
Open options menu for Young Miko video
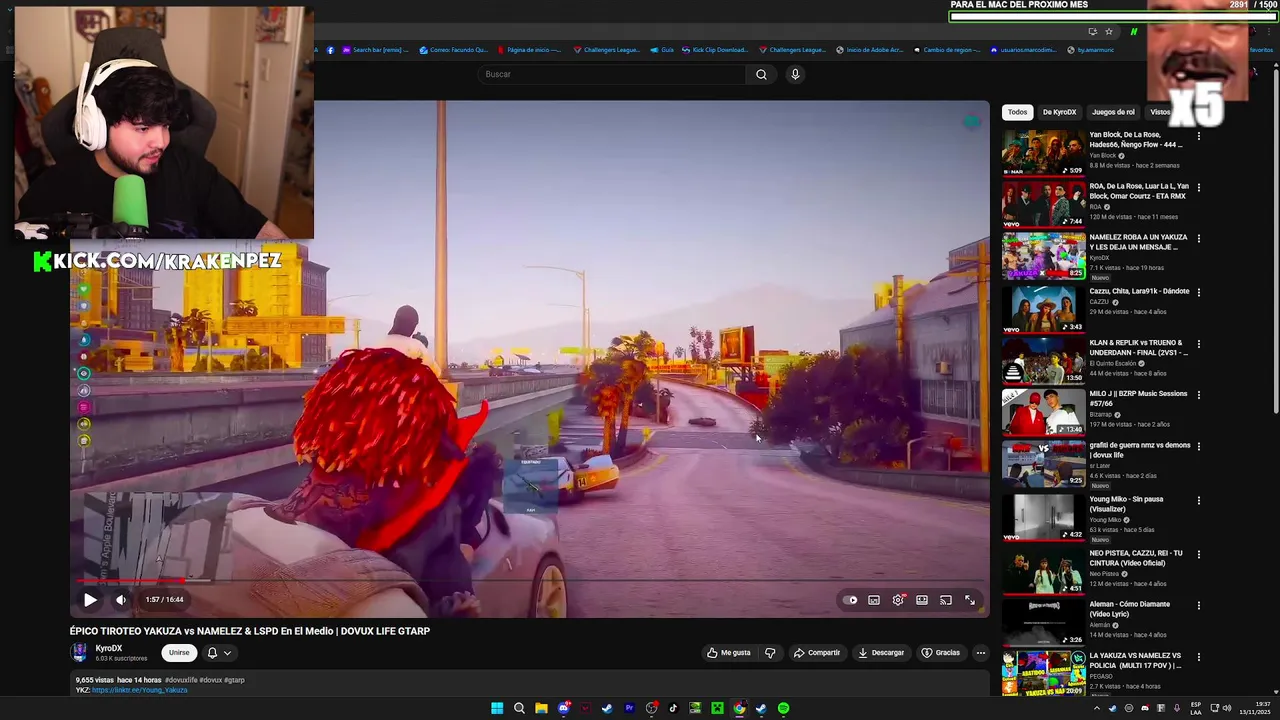coord(1199,500)
